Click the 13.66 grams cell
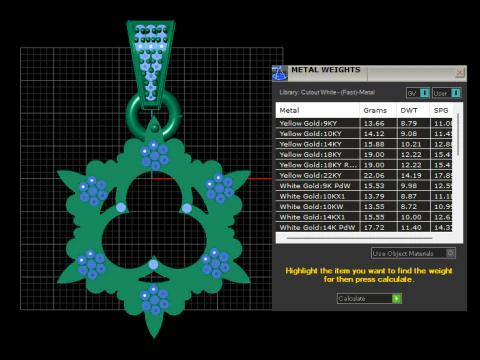 point(378,123)
